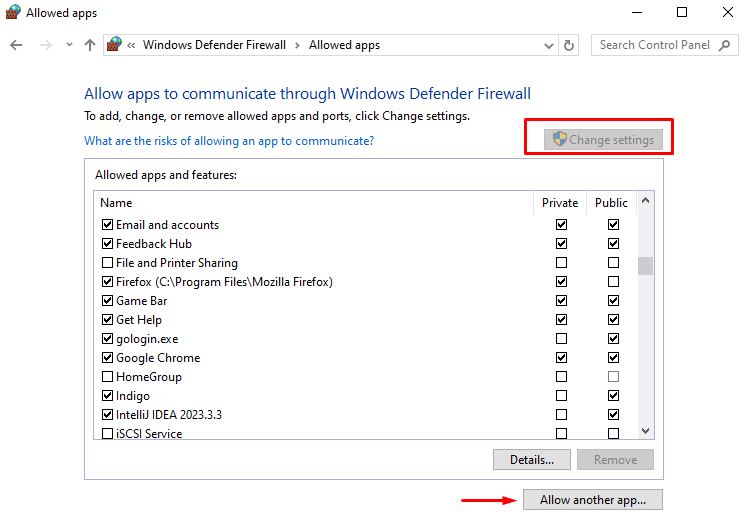
Task: Click the address bar double chevron
Action: pos(131,45)
